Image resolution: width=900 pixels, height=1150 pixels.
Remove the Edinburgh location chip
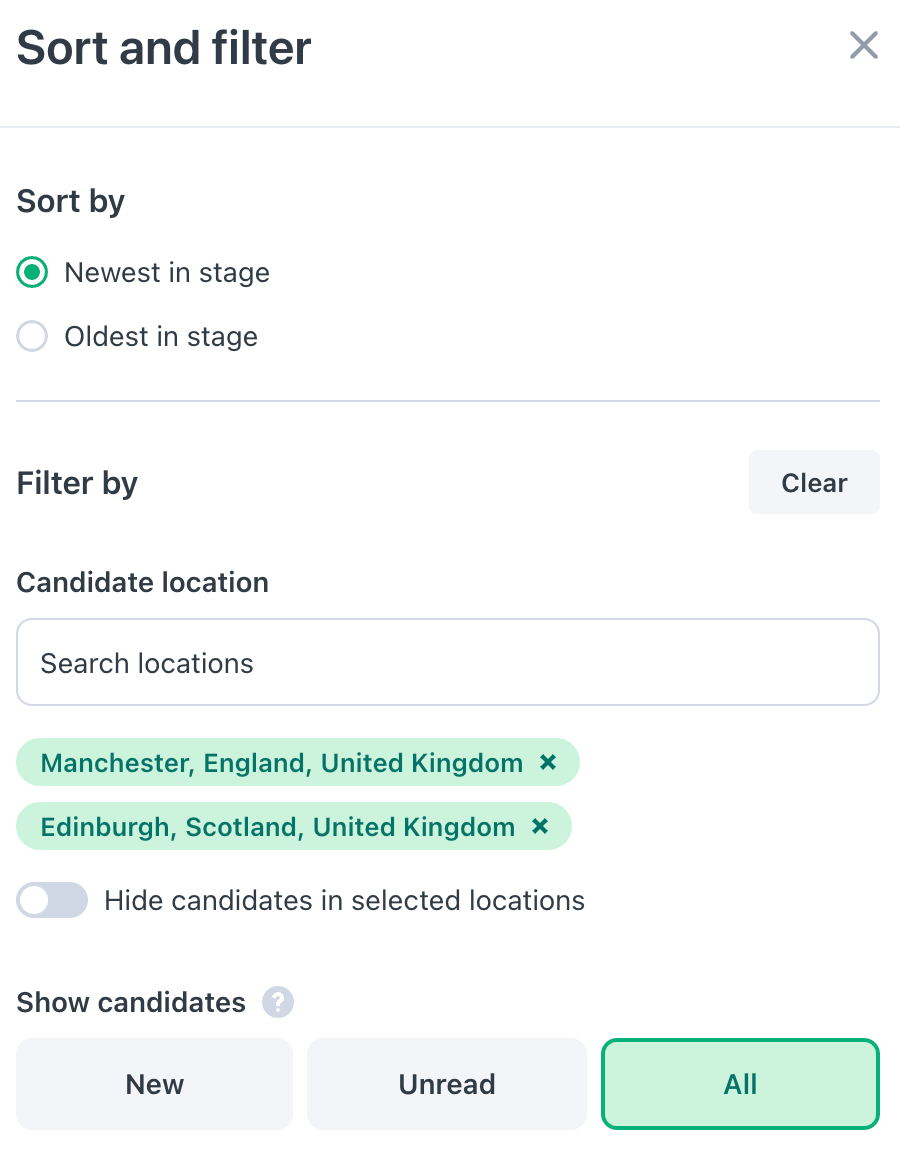(x=540, y=827)
